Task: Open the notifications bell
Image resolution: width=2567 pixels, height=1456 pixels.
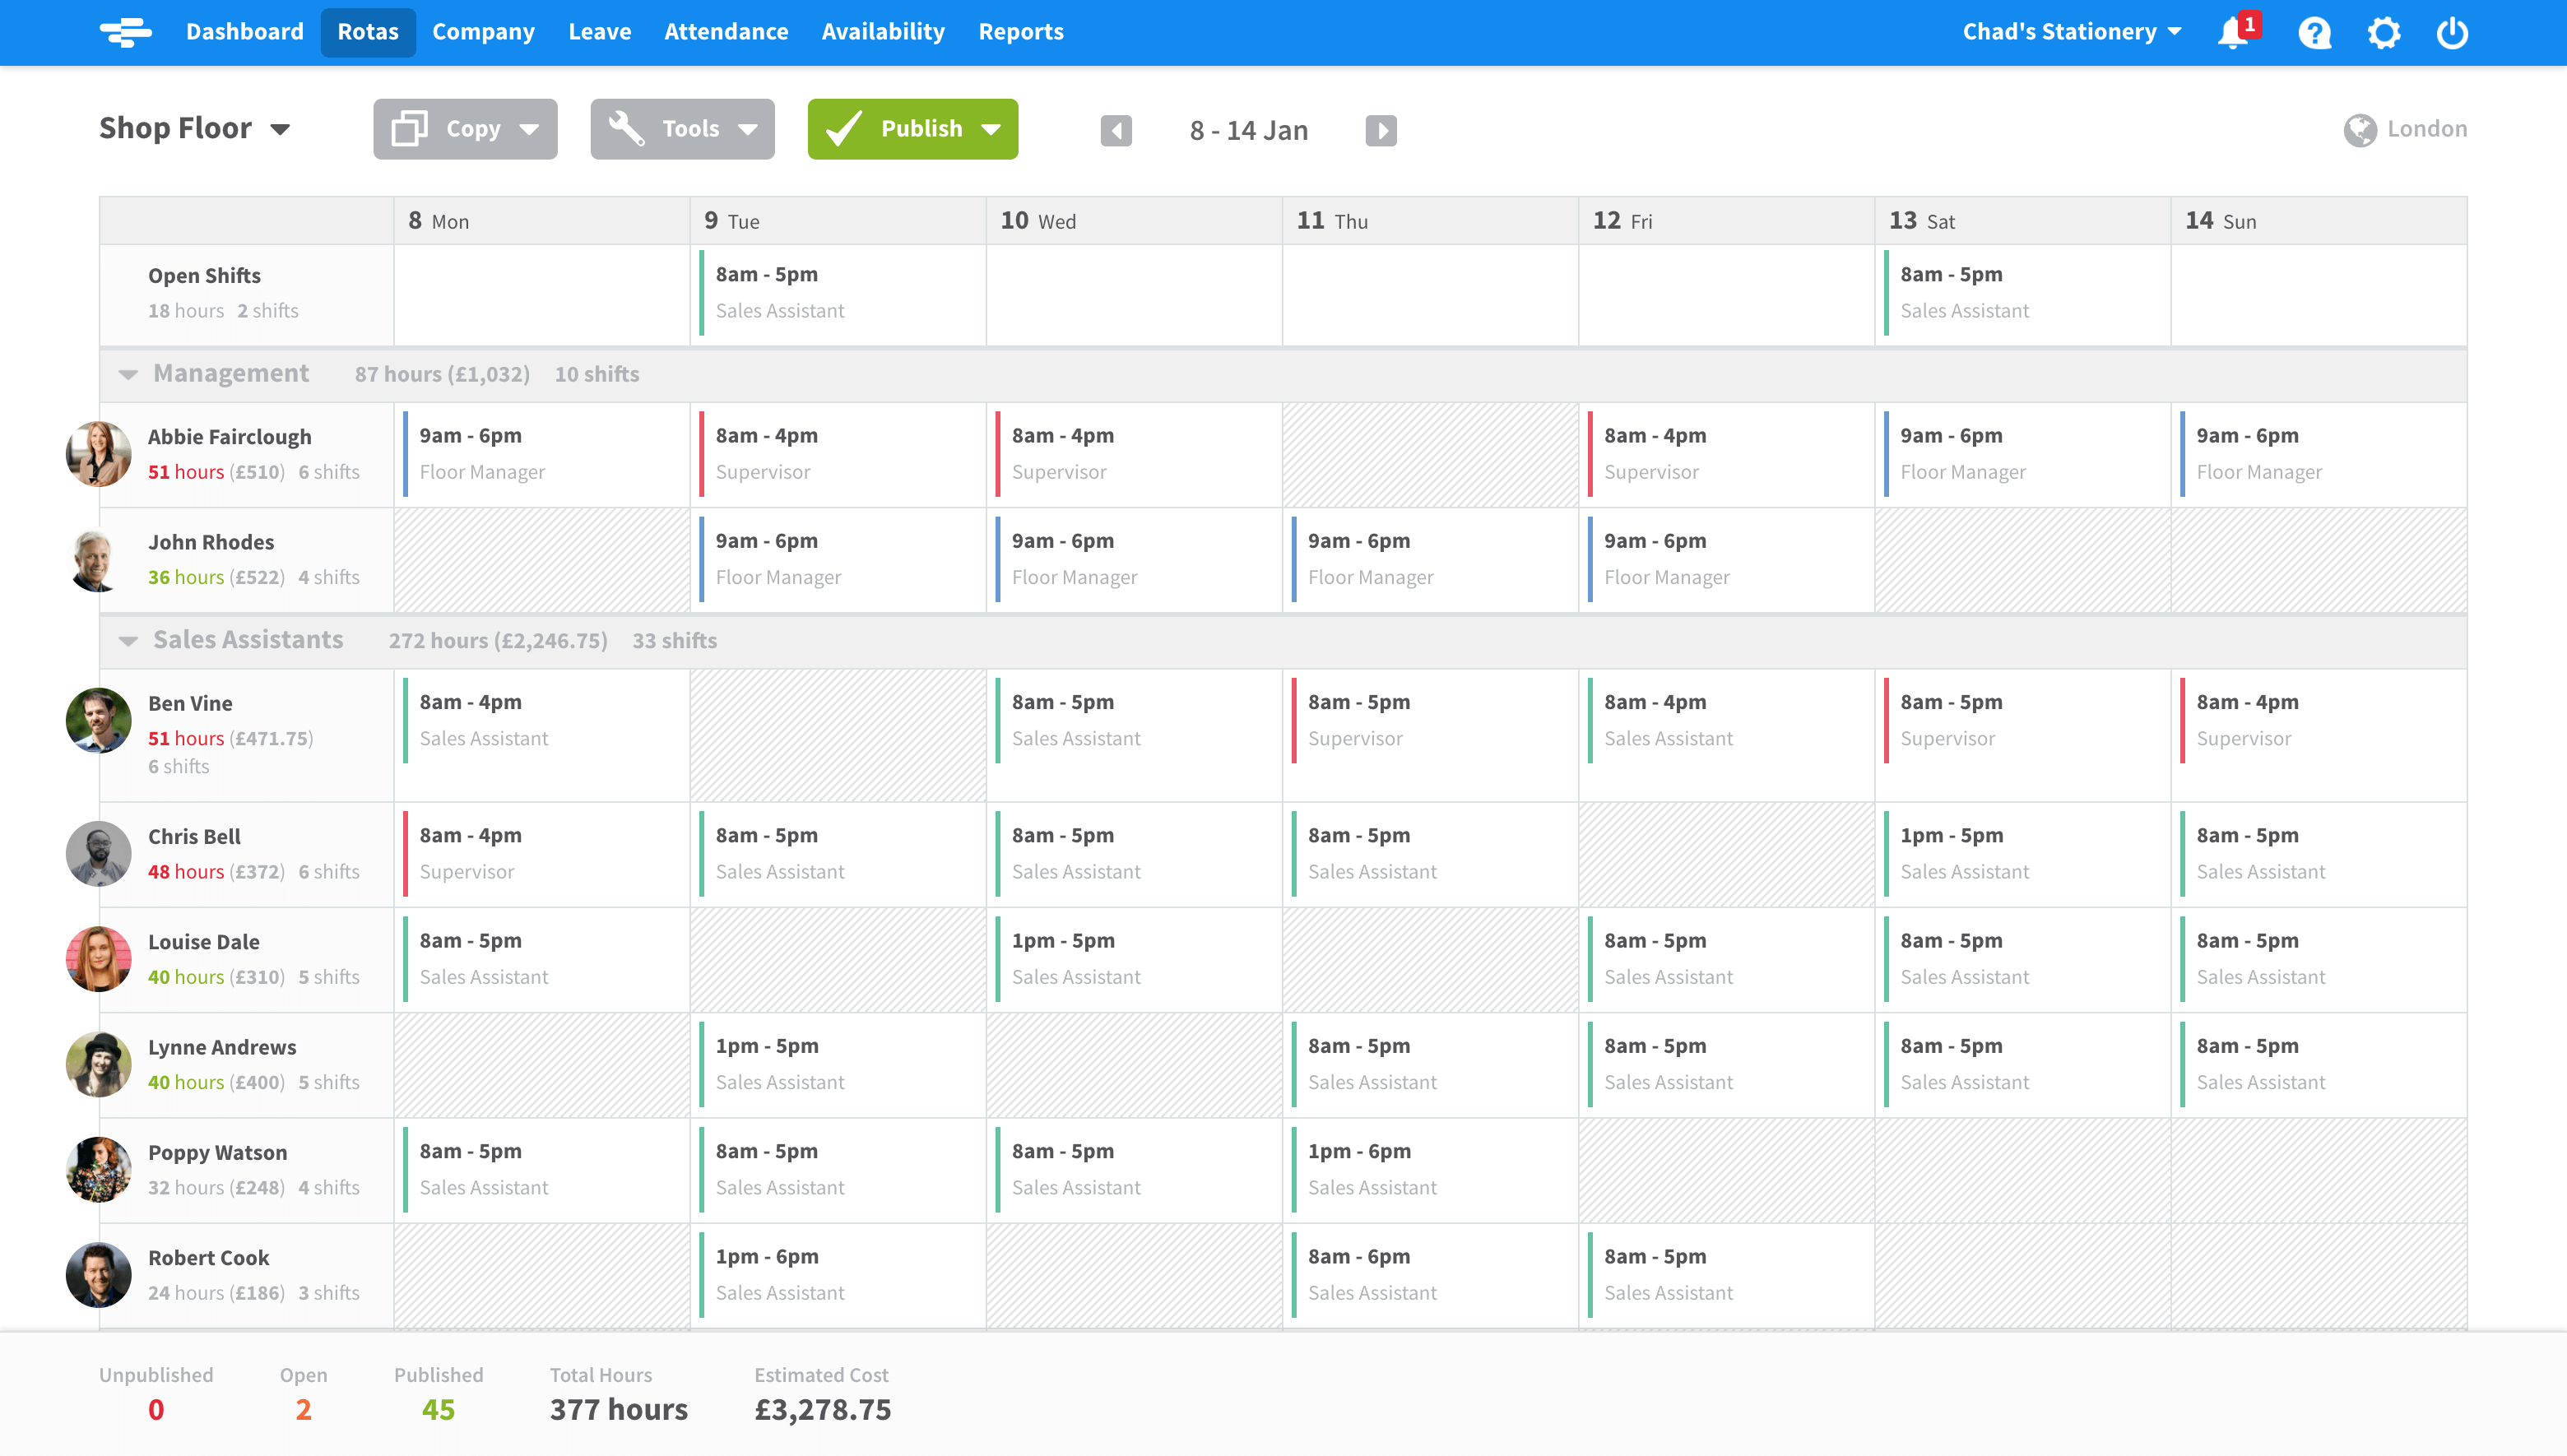Action: [x=2231, y=32]
